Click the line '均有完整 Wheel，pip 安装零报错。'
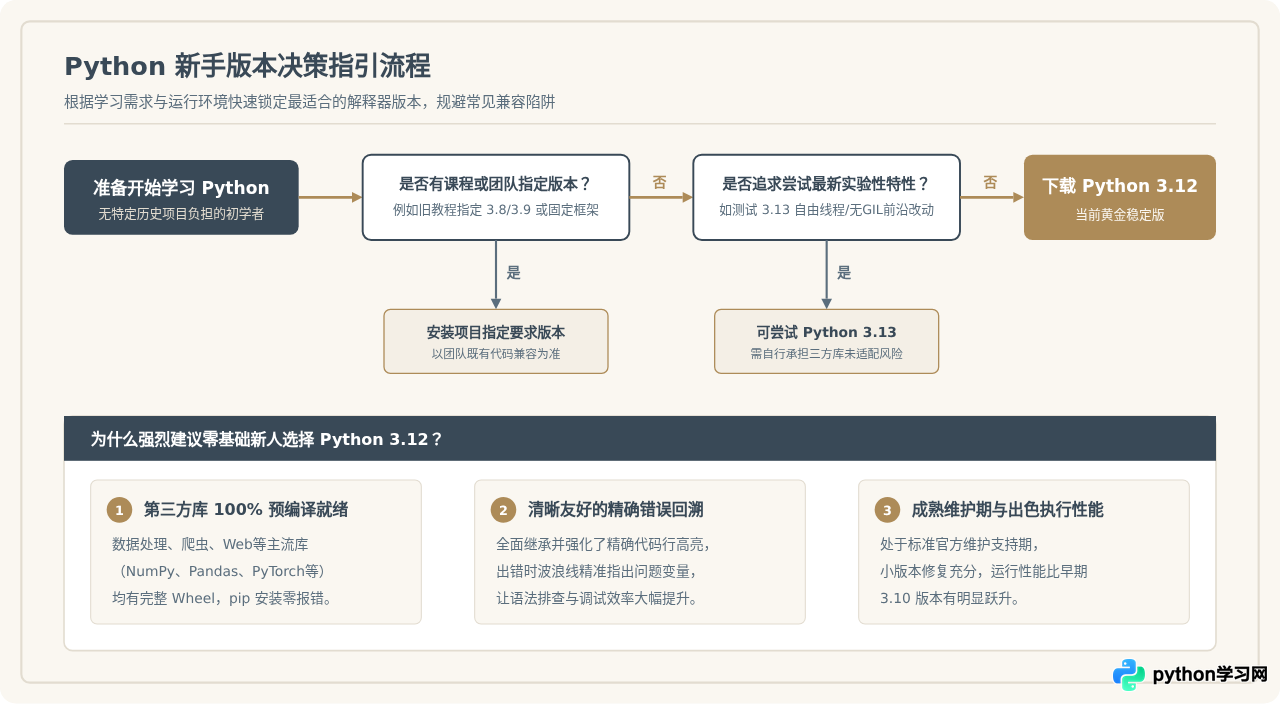1280x704 pixels. 222,599
